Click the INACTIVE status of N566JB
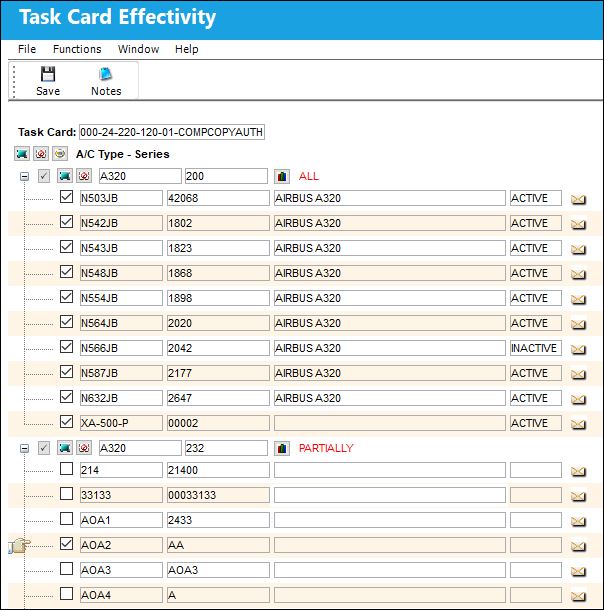The image size is (604, 610). (x=536, y=348)
